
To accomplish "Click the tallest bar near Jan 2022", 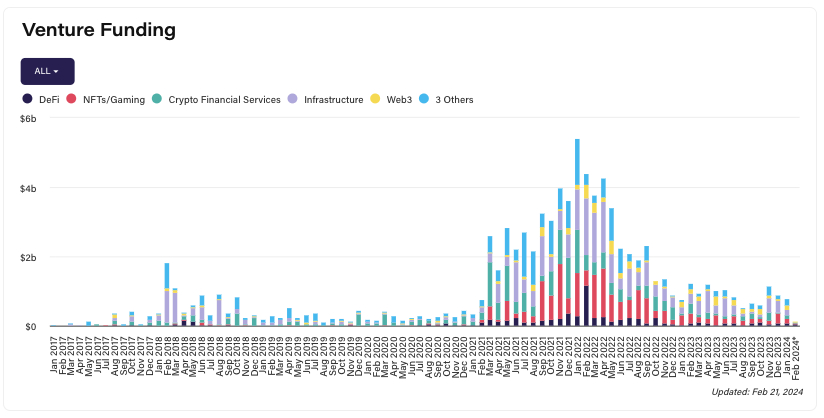I will point(578,232).
